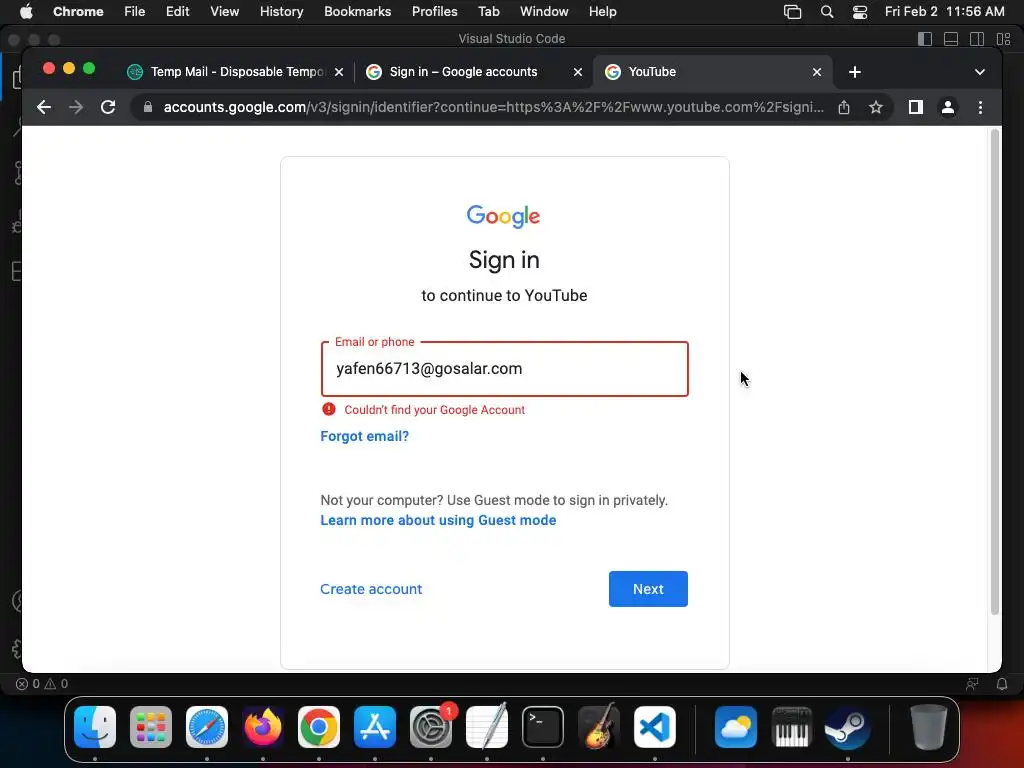The width and height of the screenshot is (1024, 768).
Task: Bookmark this page with the star icon
Action: 876,107
